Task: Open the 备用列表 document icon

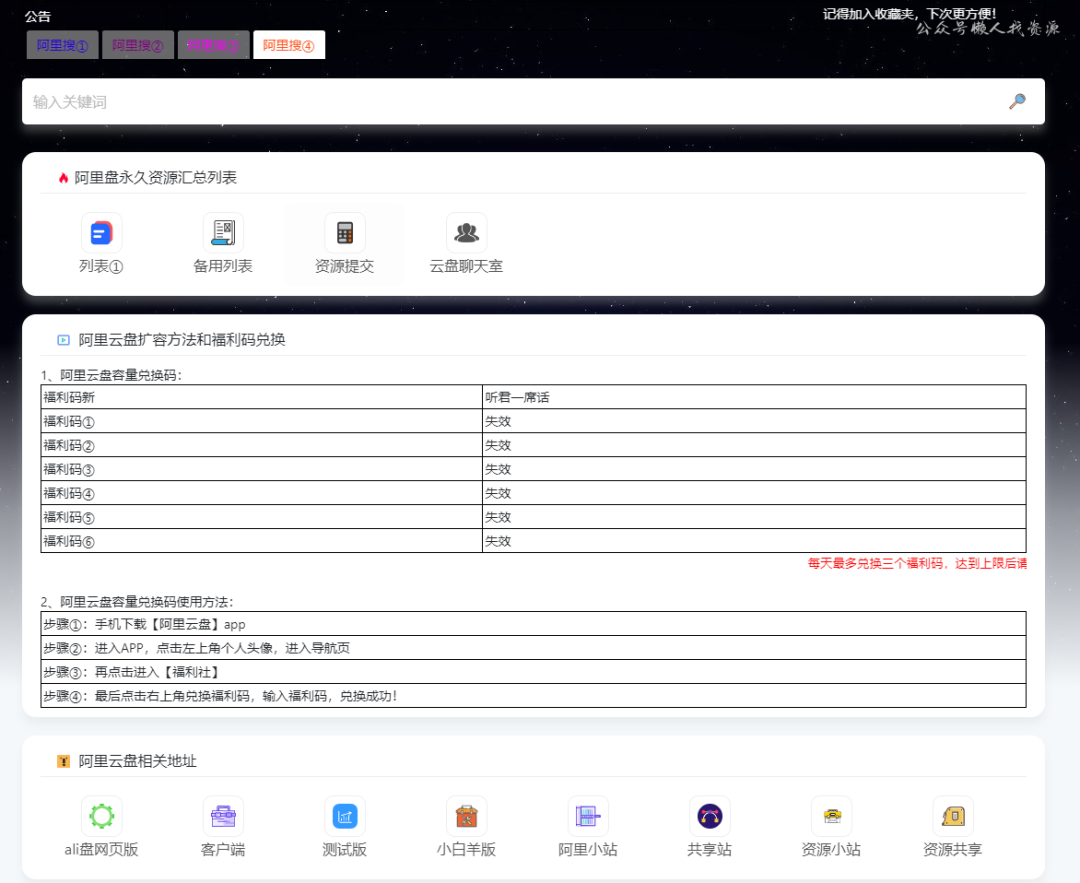Action: coord(223,233)
